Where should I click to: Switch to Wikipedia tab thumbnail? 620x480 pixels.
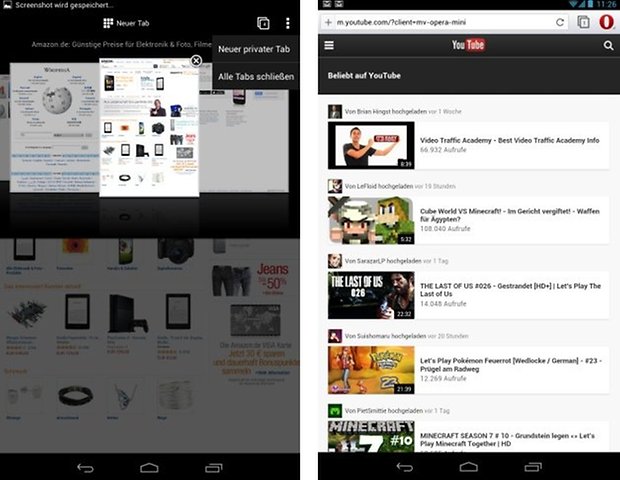click(55, 127)
